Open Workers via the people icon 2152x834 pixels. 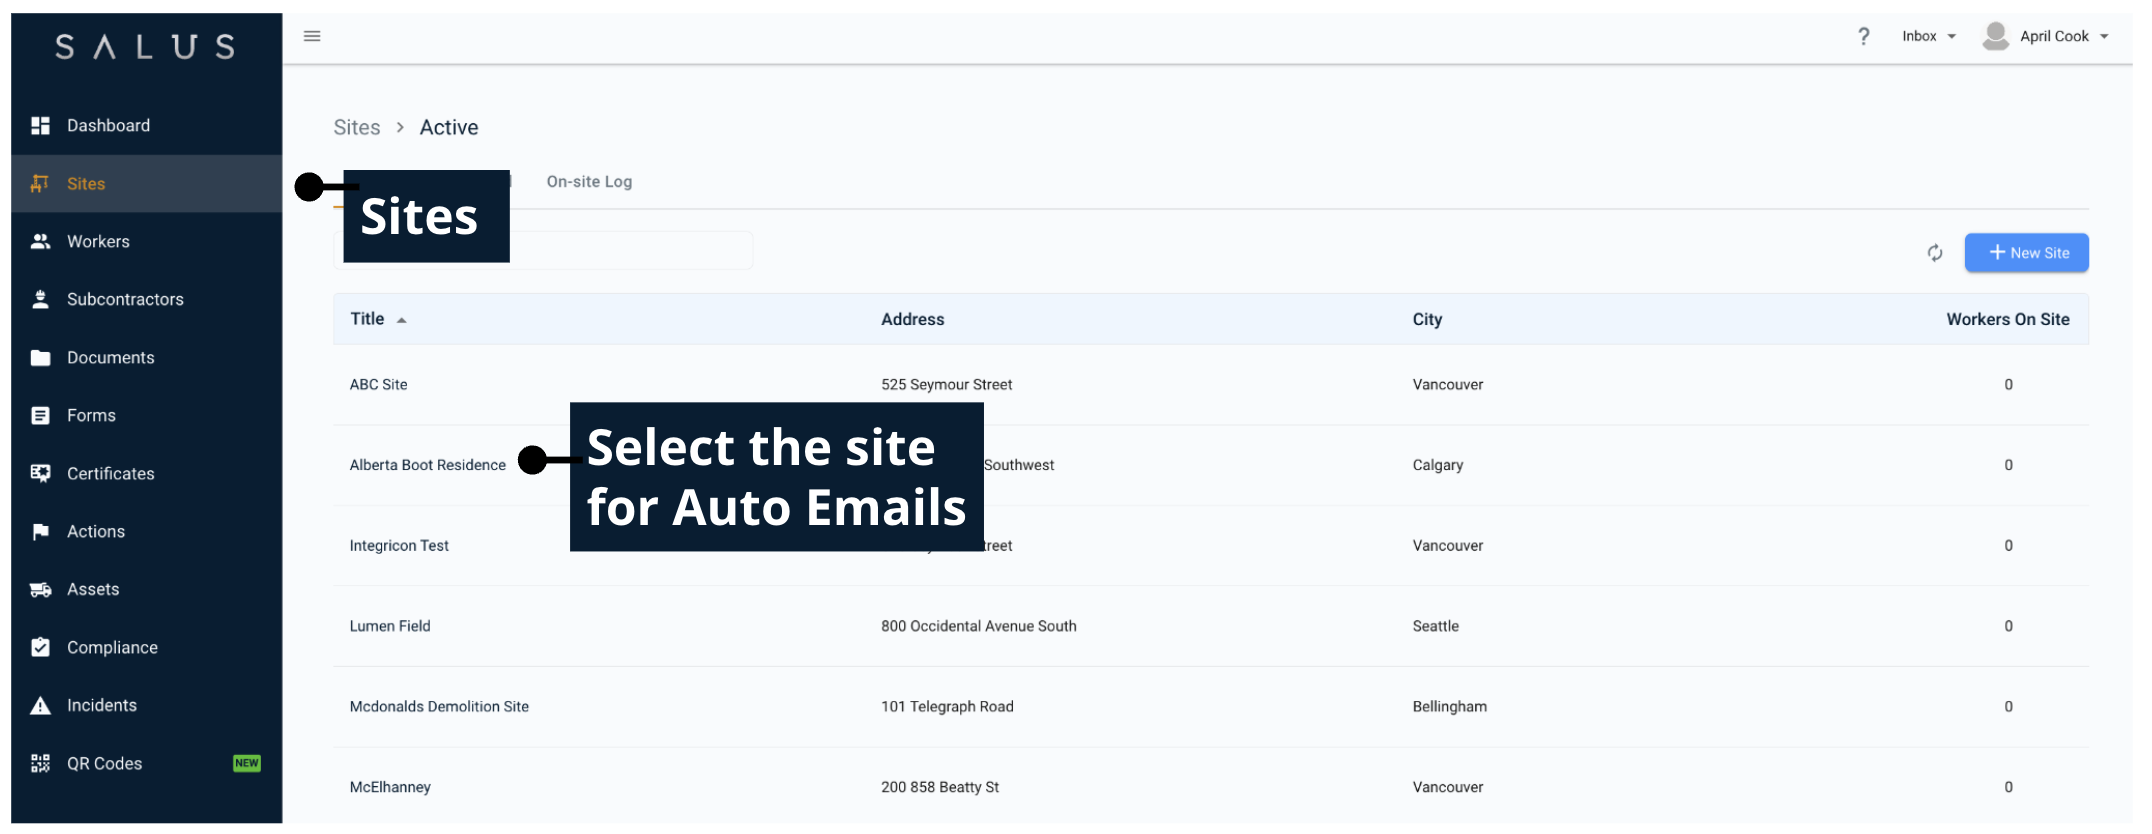click(x=40, y=242)
